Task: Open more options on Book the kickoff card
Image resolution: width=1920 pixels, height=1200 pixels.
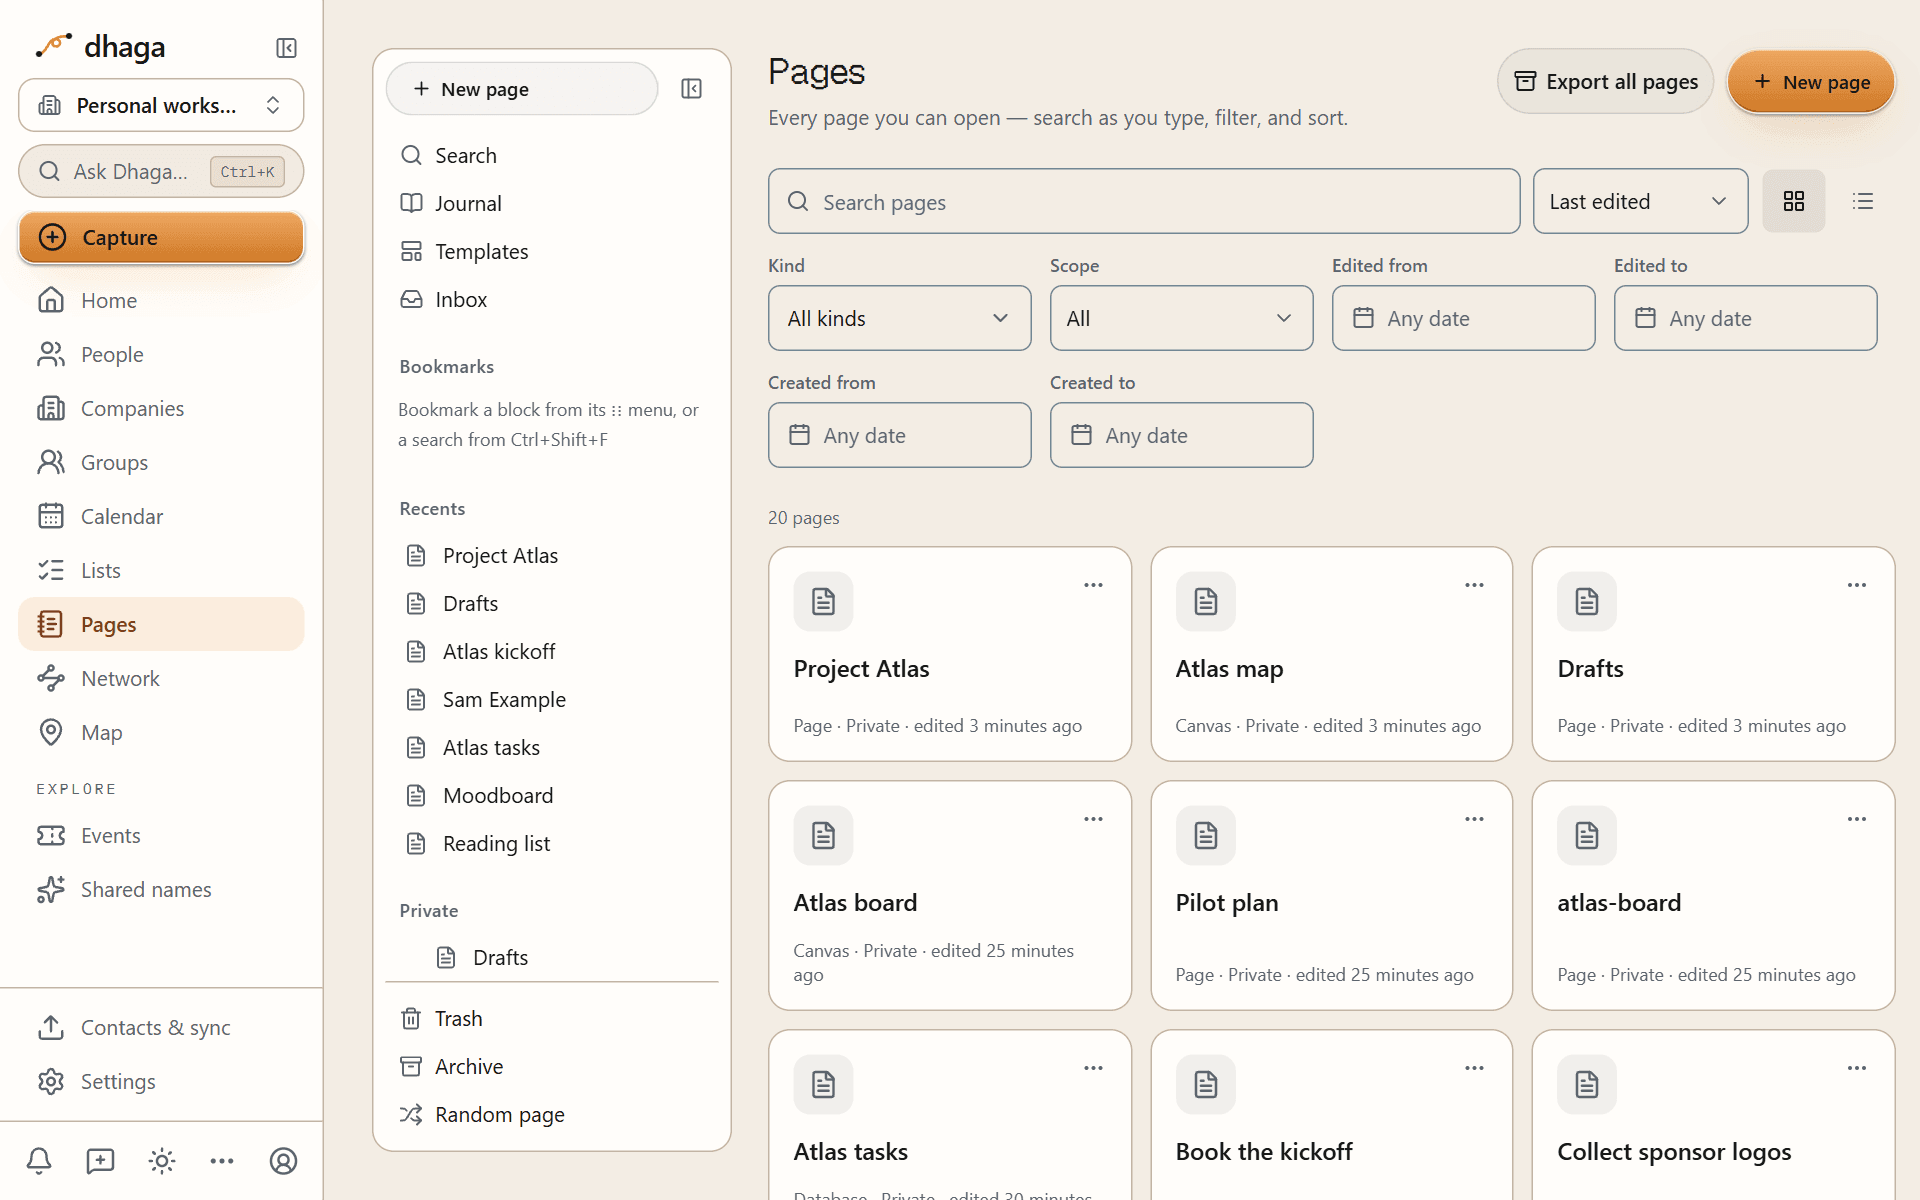Action: (1474, 1068)
